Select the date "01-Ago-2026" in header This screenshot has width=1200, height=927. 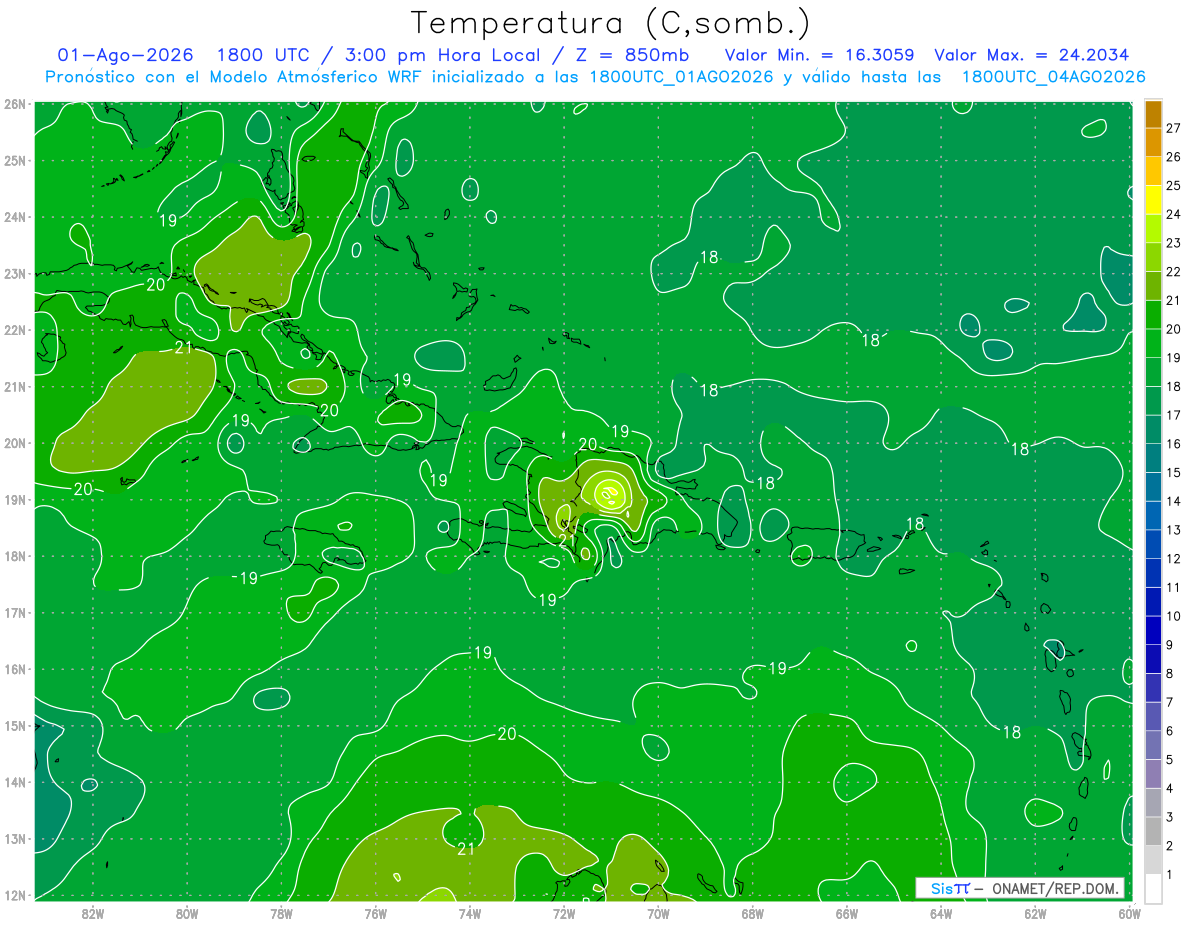(x=125, y=55)
